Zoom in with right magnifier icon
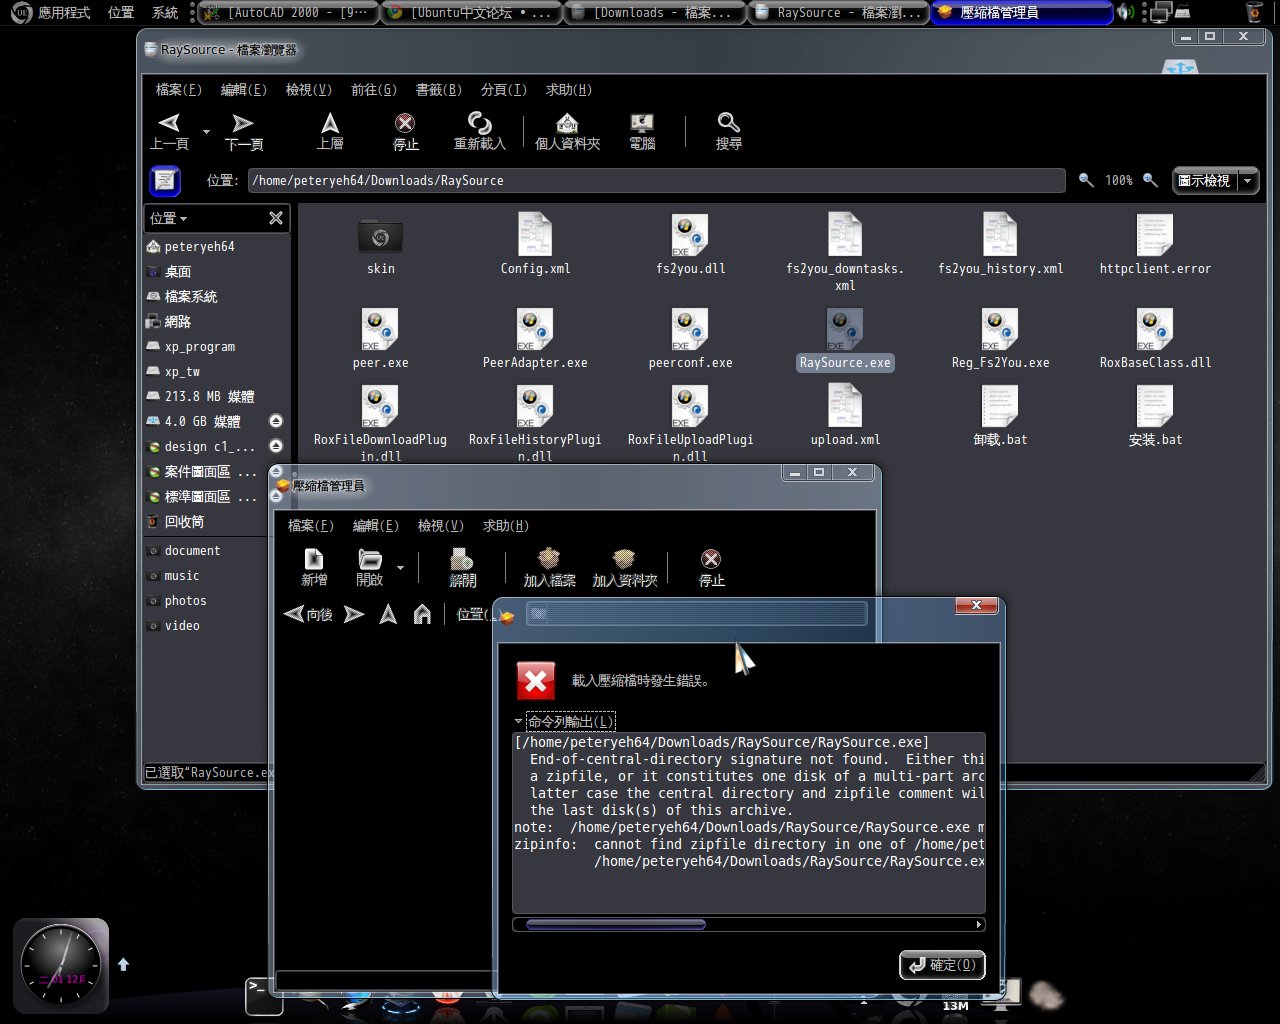This screenshot has height=1024, width=1280. point(1150,180)
